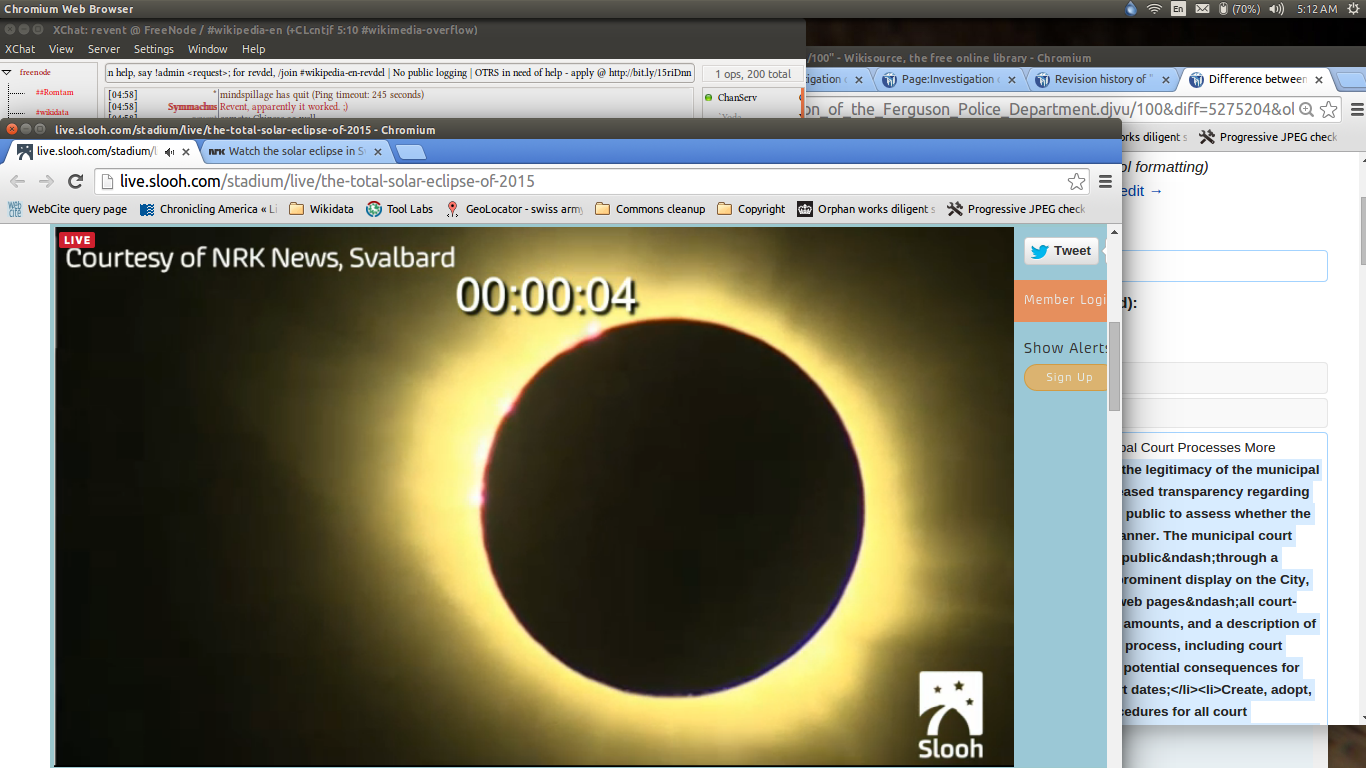Open the system power gear menu
Screen dimensions: 1366x768
(x=1353, y=9)
